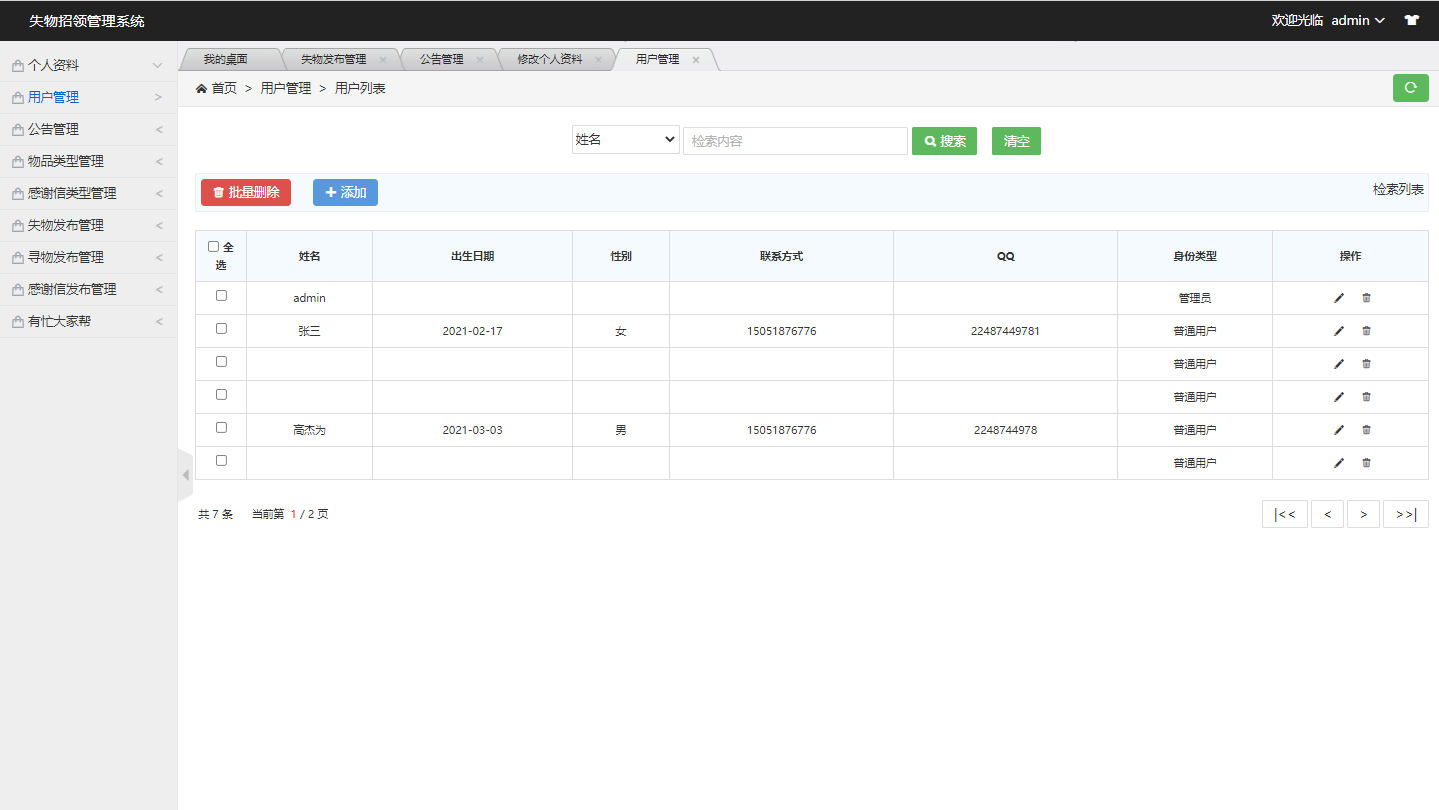The width and height of the screenshot is (1439, 810).
Task: Click the trash icon for 张三 row
Action: pos(1366,331)
